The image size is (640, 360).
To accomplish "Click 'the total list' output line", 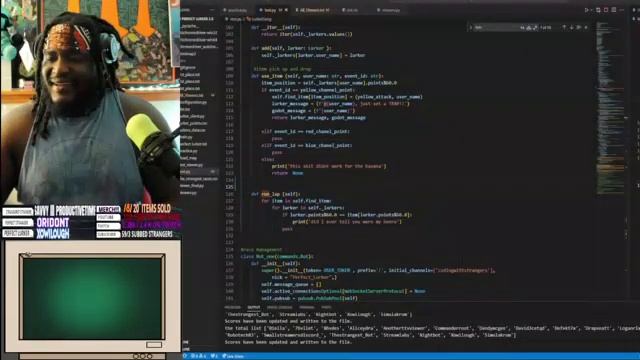I will (x=432, y=328).
